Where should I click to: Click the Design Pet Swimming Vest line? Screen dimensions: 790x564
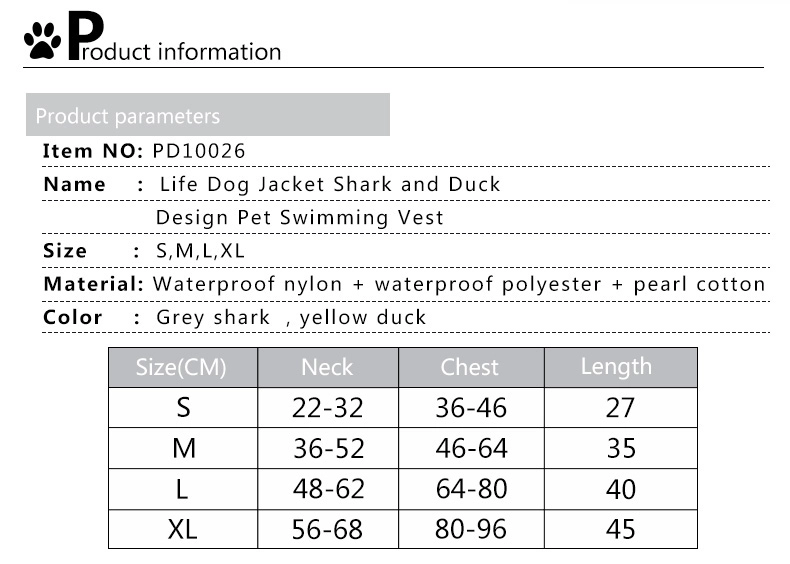point(299,218)
